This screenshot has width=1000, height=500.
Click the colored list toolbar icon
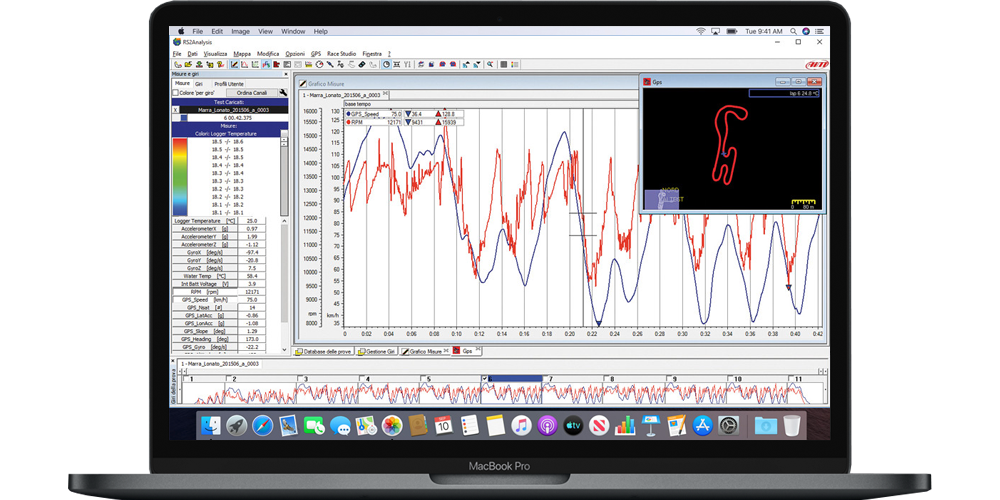click(514, 64)
